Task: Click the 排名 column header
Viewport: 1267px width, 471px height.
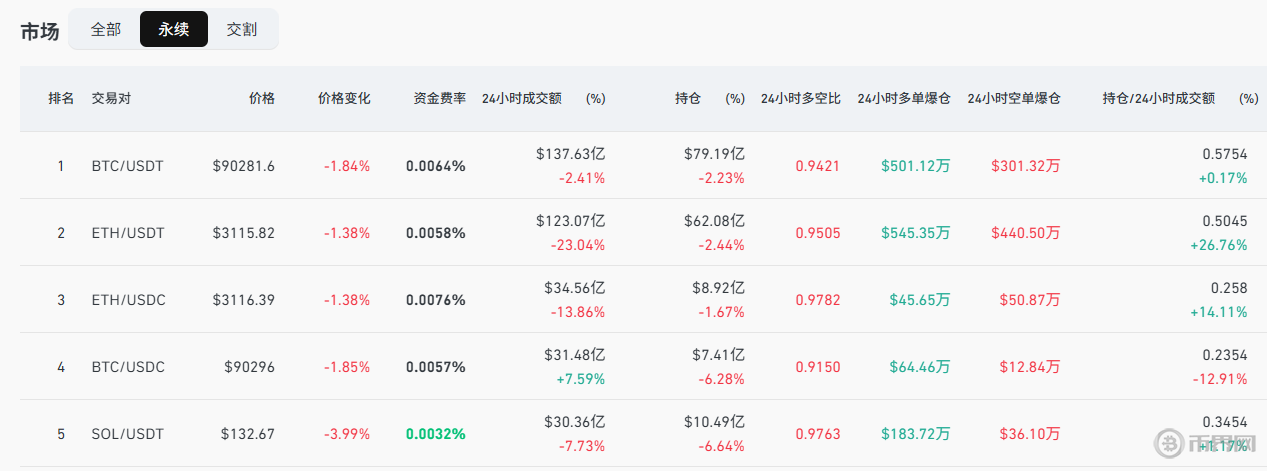Action: pyautogui.click(x=61, y=99)
